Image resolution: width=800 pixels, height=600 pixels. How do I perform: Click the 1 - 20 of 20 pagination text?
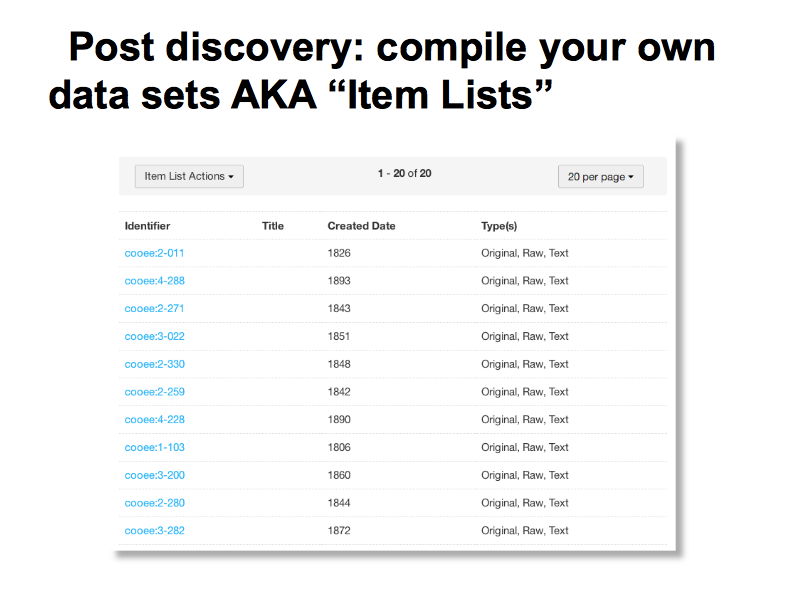(x=405, y=173)
